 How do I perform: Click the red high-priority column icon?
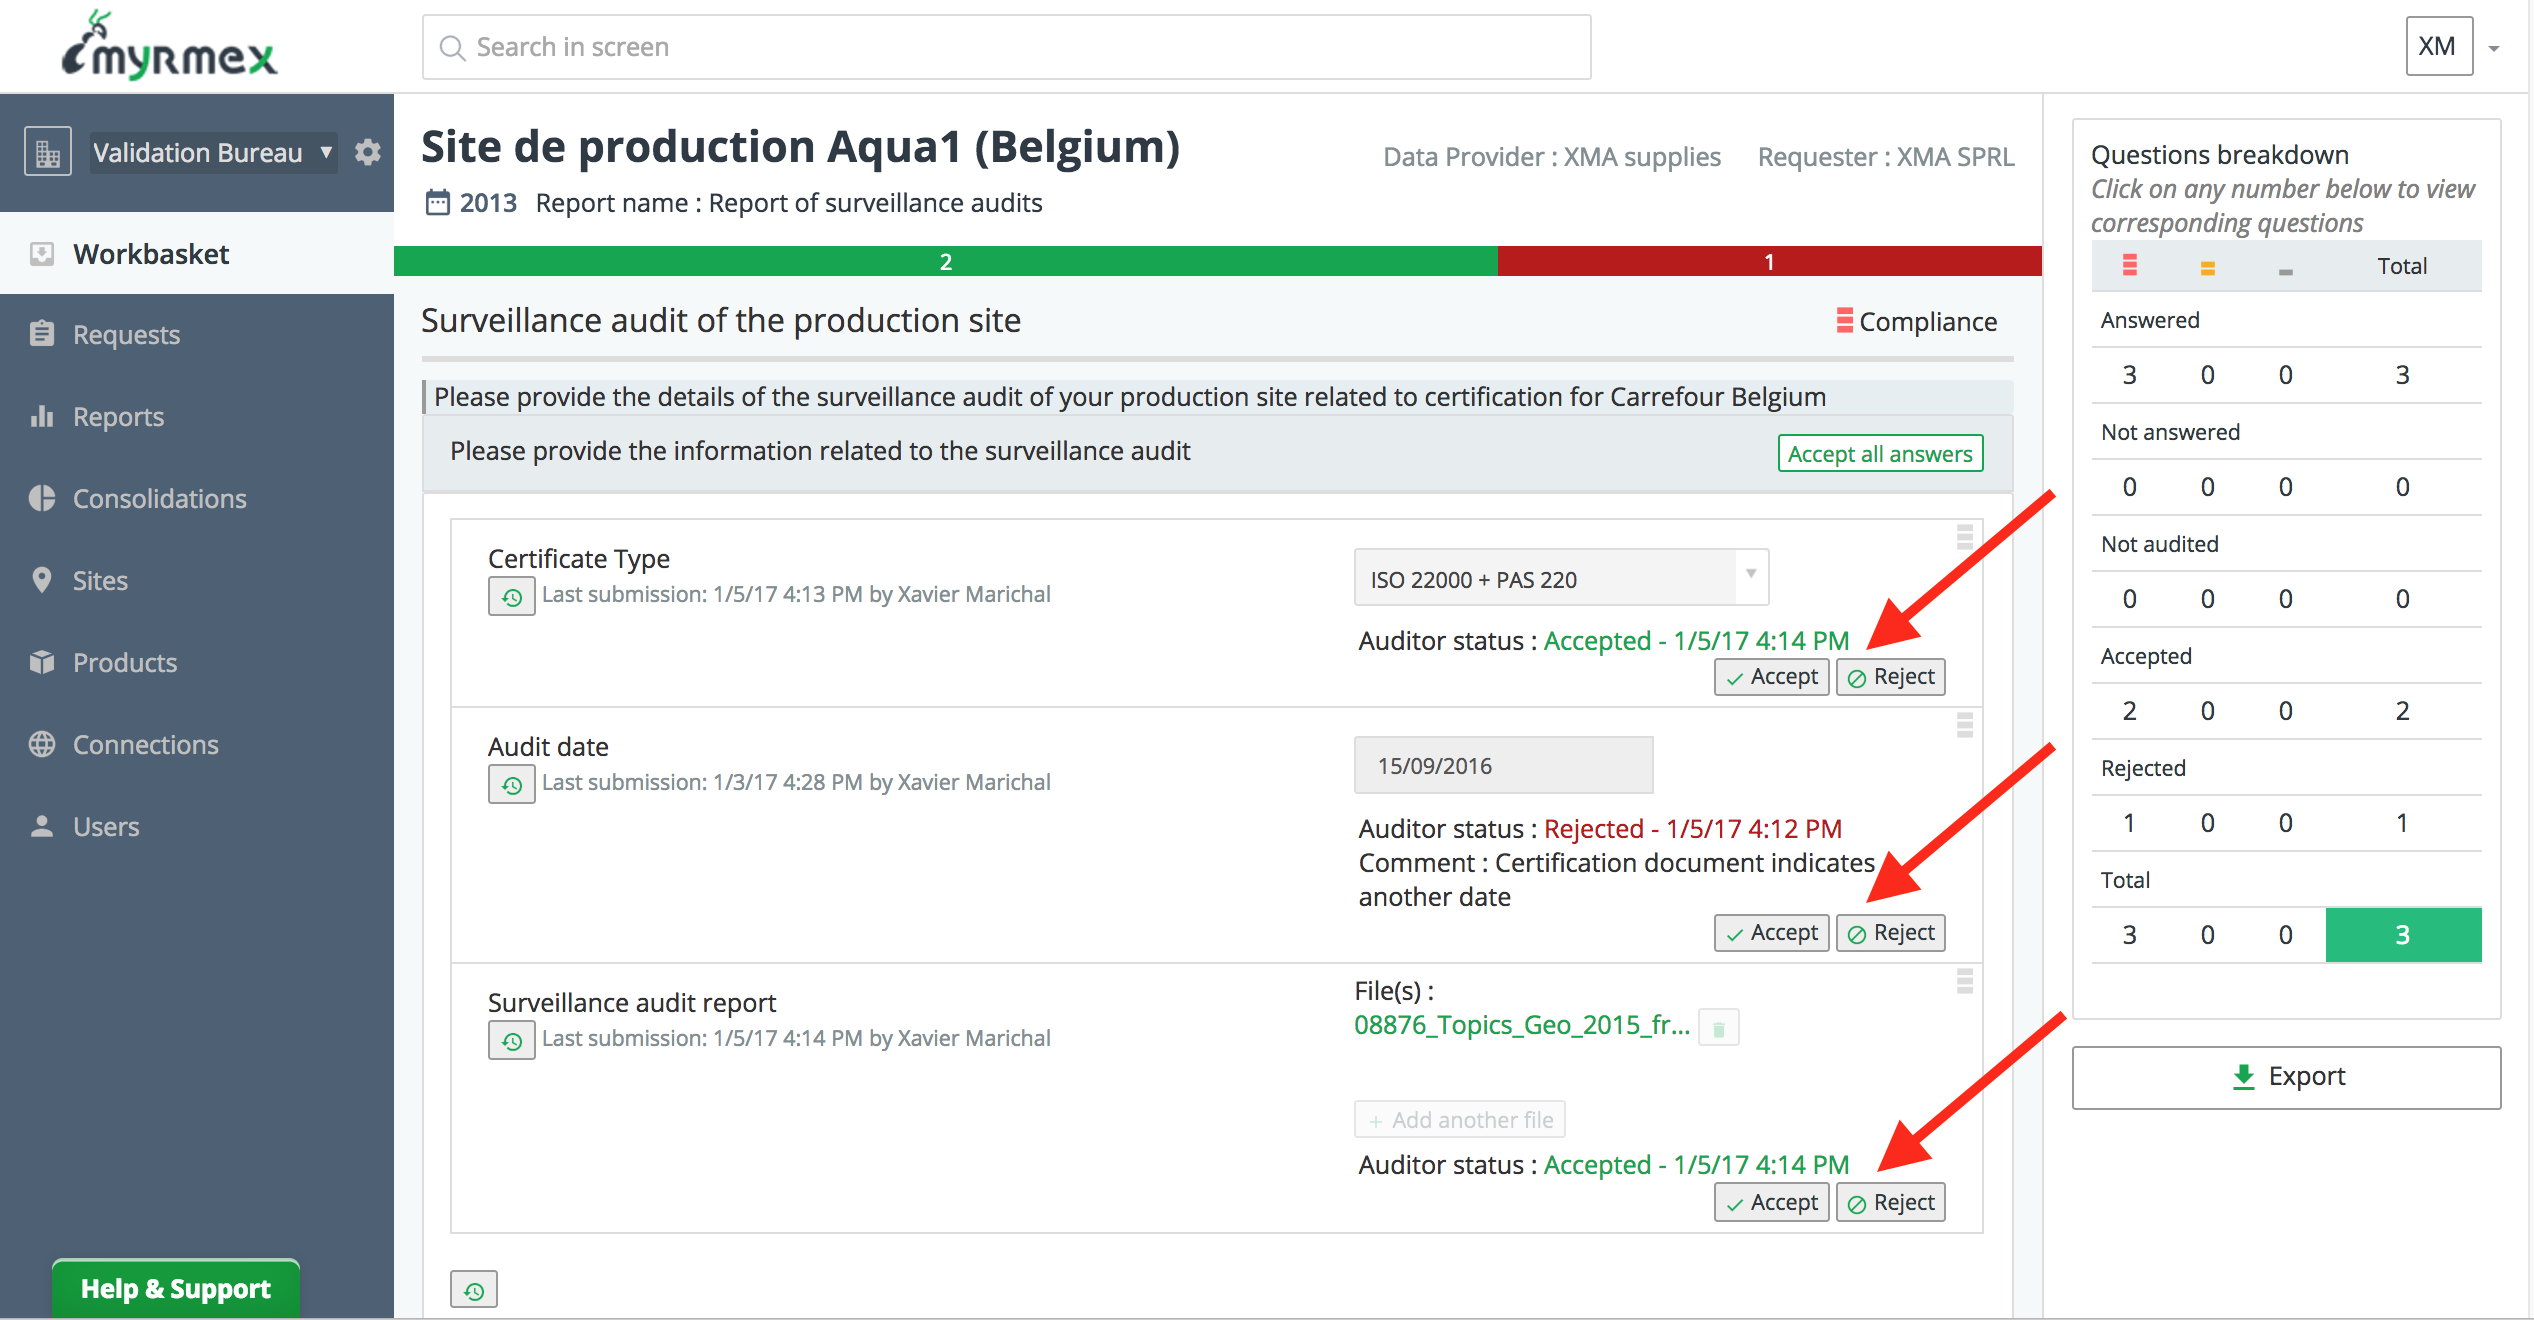point(2129,266)
